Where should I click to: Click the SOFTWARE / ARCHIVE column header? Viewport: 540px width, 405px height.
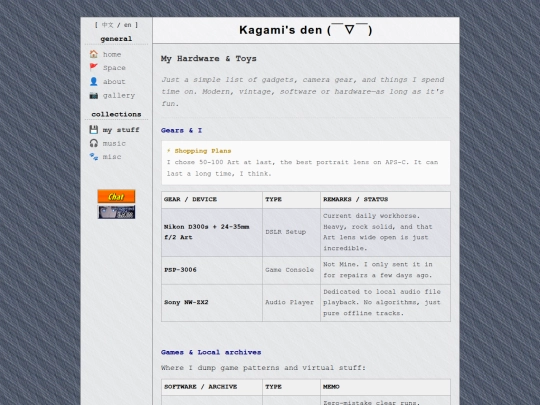pos(212,387)
